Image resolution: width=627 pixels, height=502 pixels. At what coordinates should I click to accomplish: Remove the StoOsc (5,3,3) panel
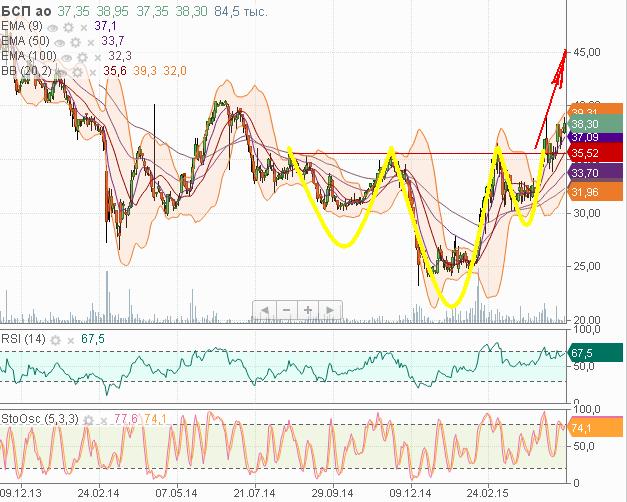point(104,420)
